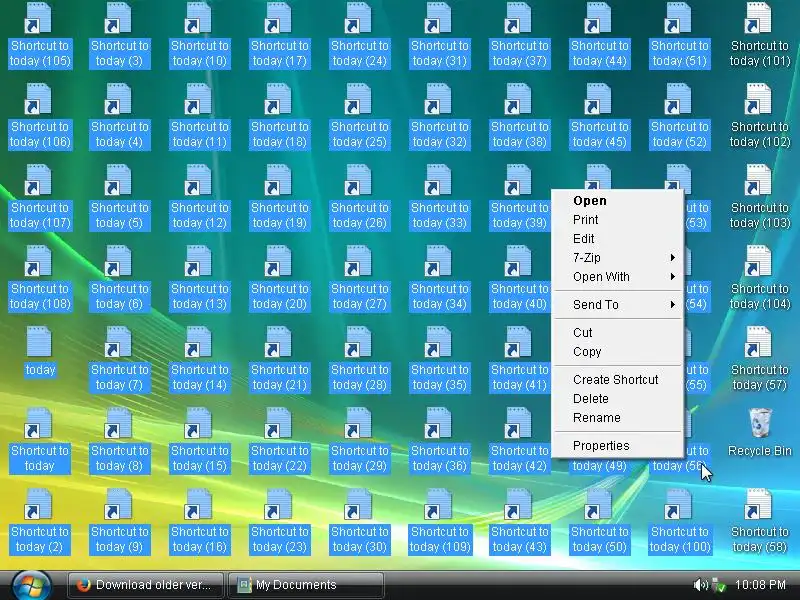Click 'Shortcut to today (24)' desktop icon
The image size is (800, 600).
360,36
